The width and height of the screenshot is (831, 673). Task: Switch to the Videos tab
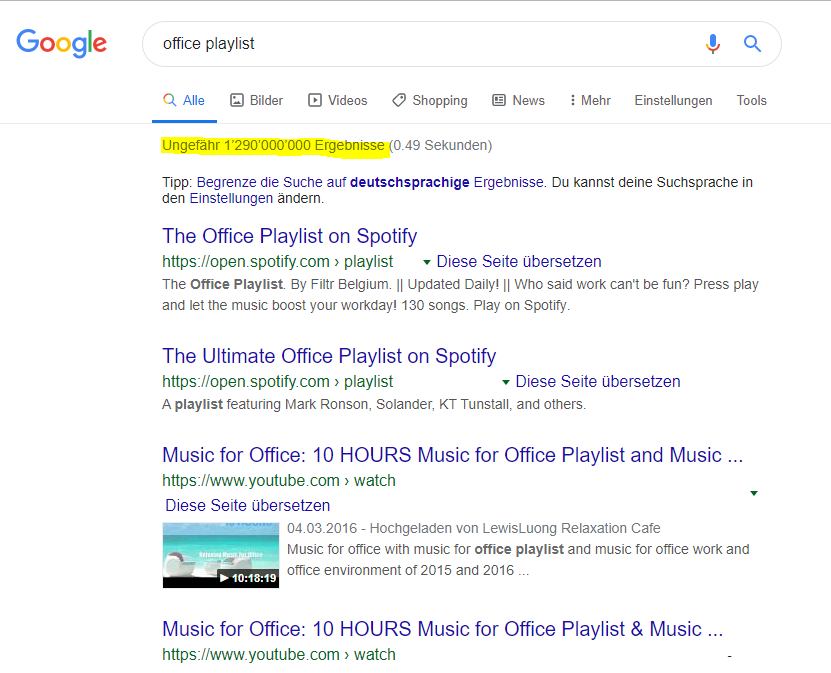pyautogui.click(x=338, y=100)
